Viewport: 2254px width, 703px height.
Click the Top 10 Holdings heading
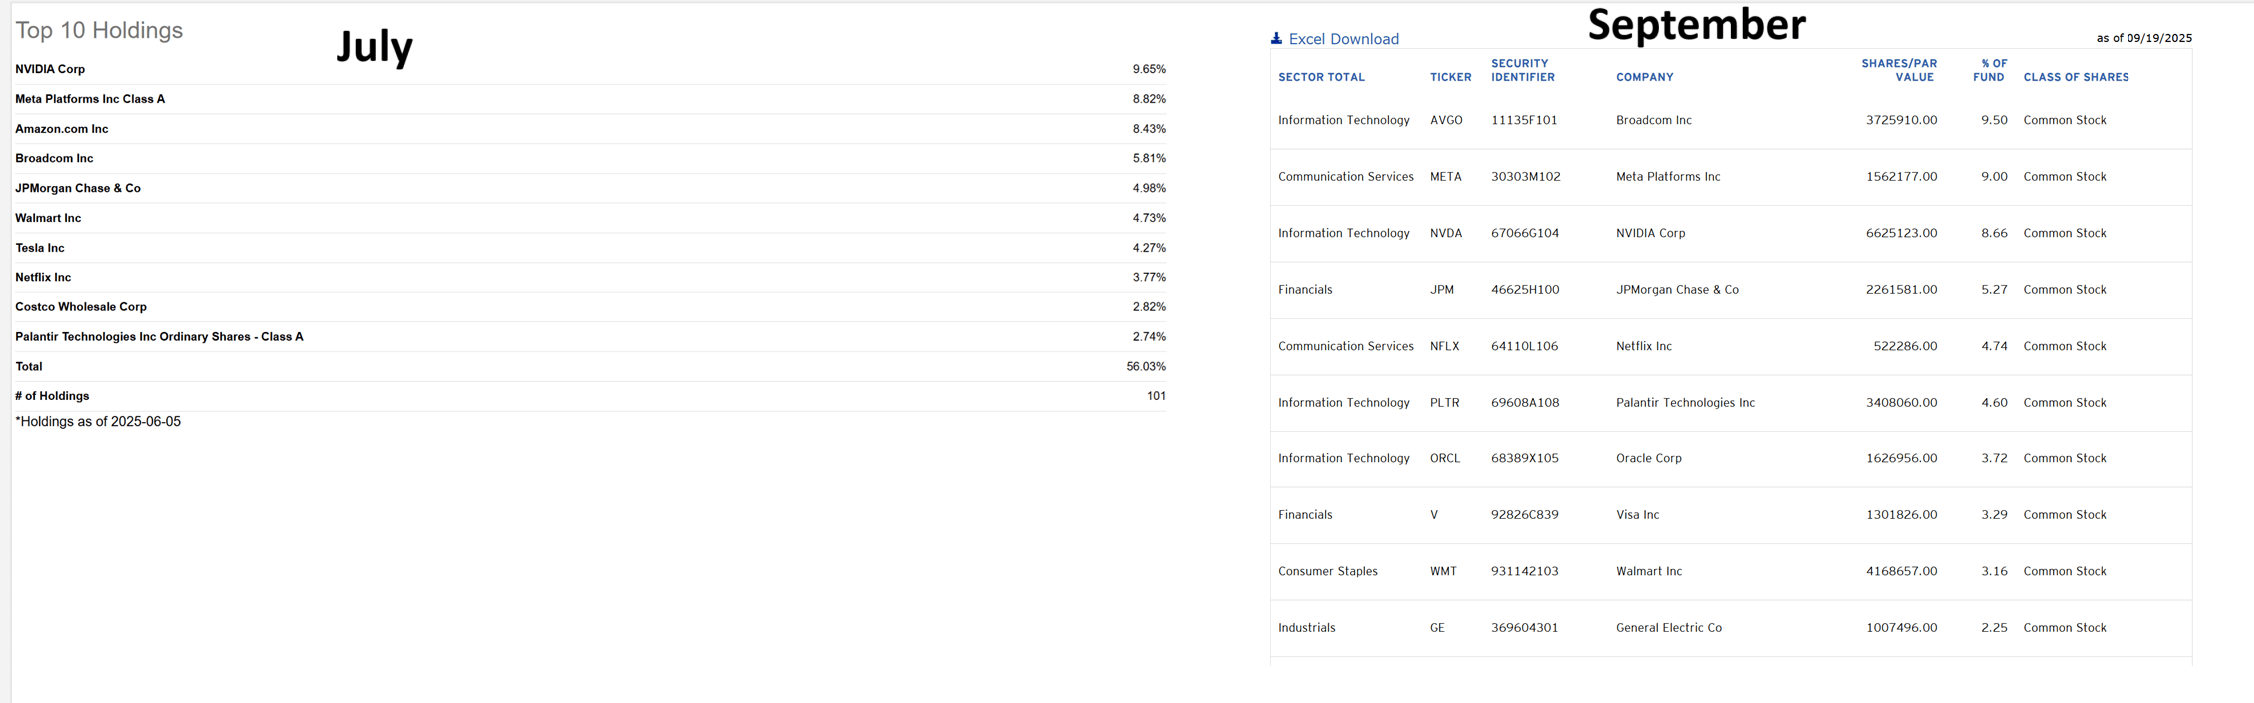click(99, 30)
